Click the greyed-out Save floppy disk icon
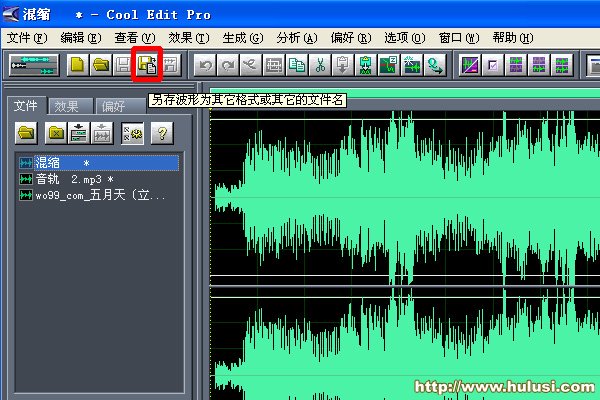The image size is (600, 400). coord(124,65)
